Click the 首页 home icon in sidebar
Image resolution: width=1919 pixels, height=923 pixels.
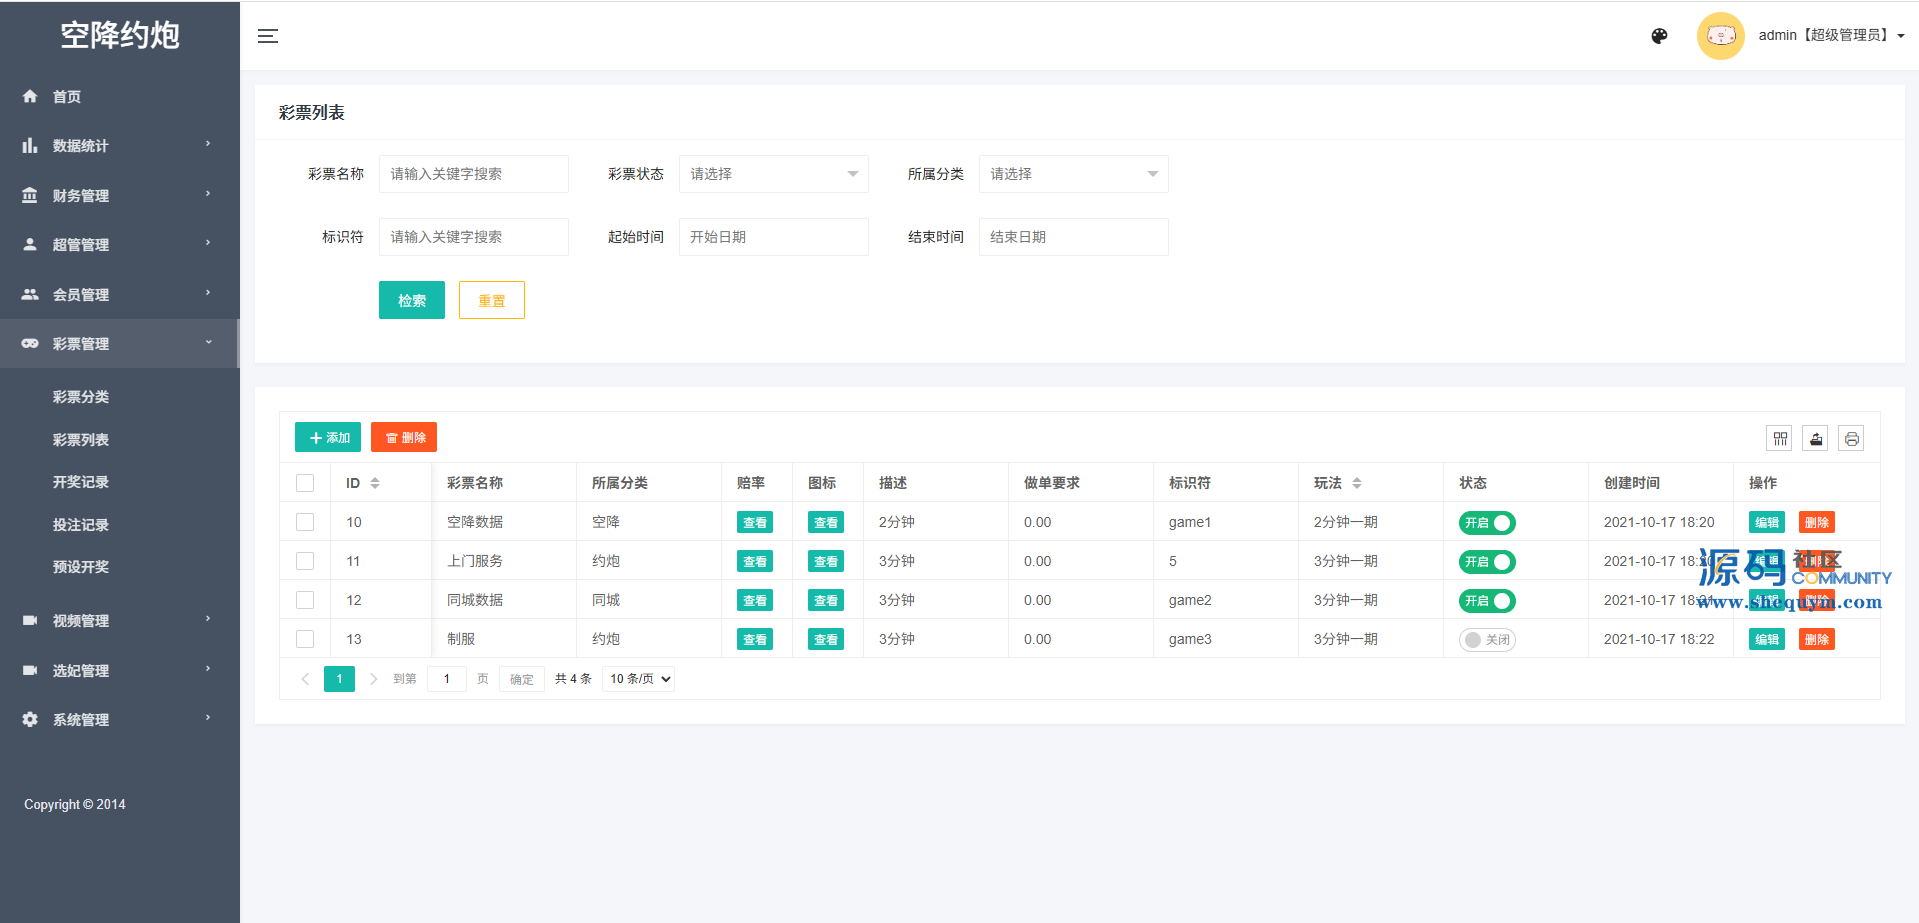pos(30,96)
